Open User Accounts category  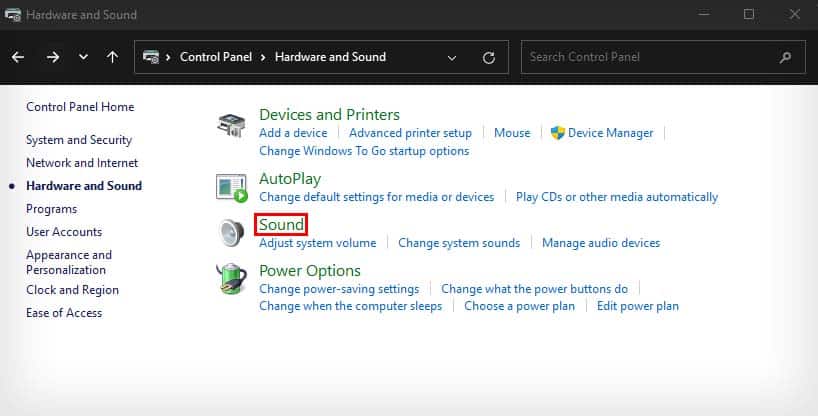(x=64, y=232)
